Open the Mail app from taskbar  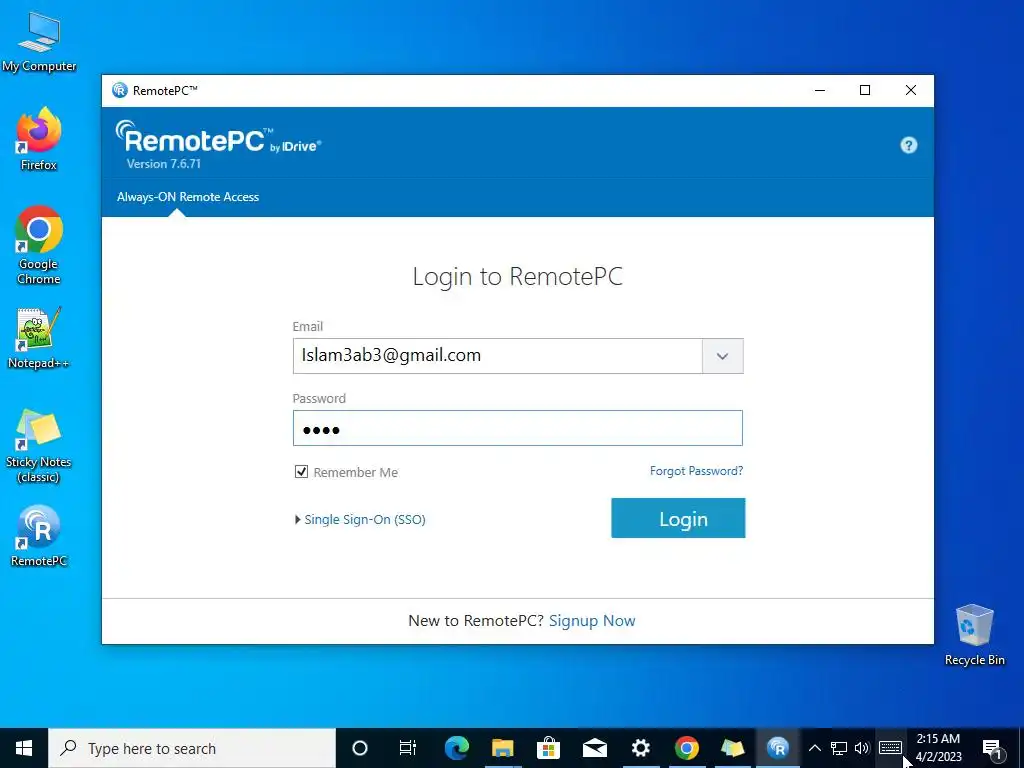click(594, 748)
